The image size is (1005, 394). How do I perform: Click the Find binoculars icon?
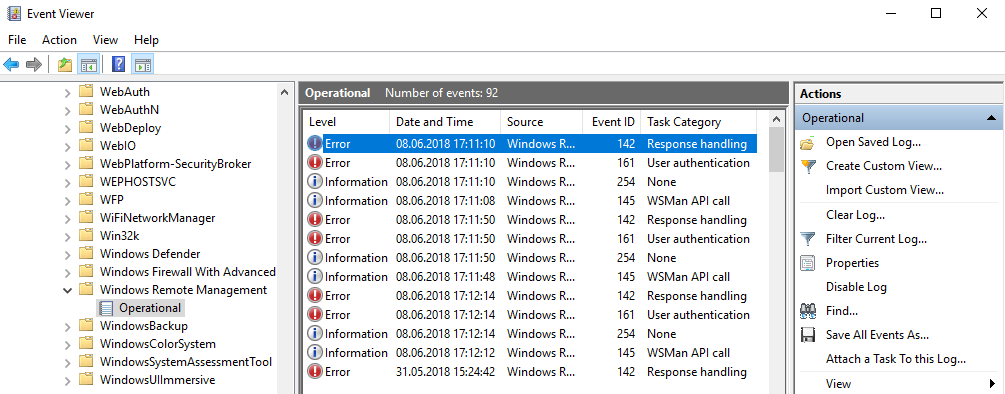808,311
